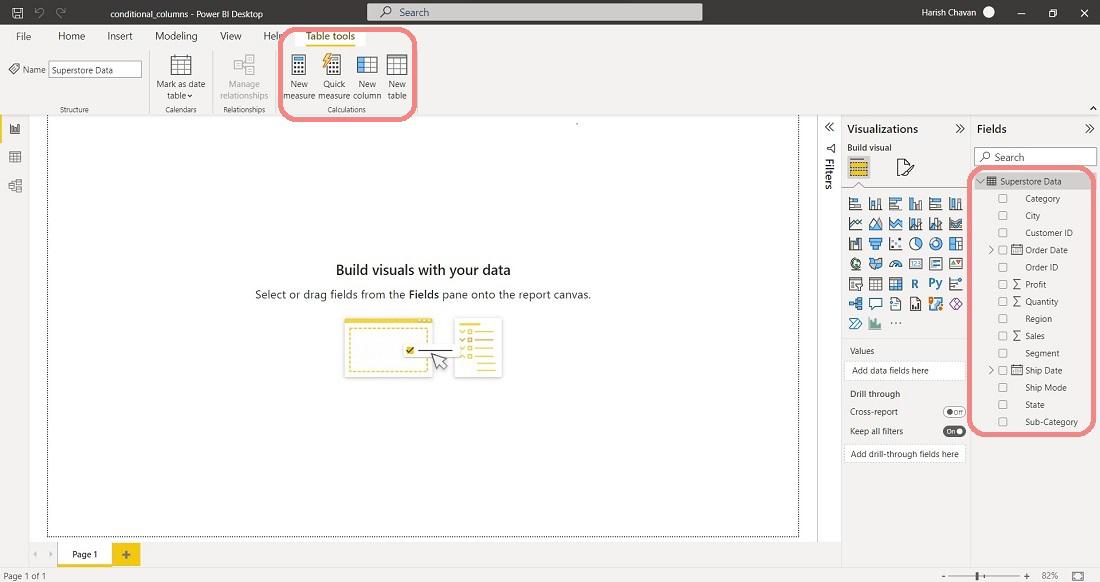Click the zoom in plus button
Image resolution: width=1100 pixels, height=582 pixels.
coord(1026,576)
